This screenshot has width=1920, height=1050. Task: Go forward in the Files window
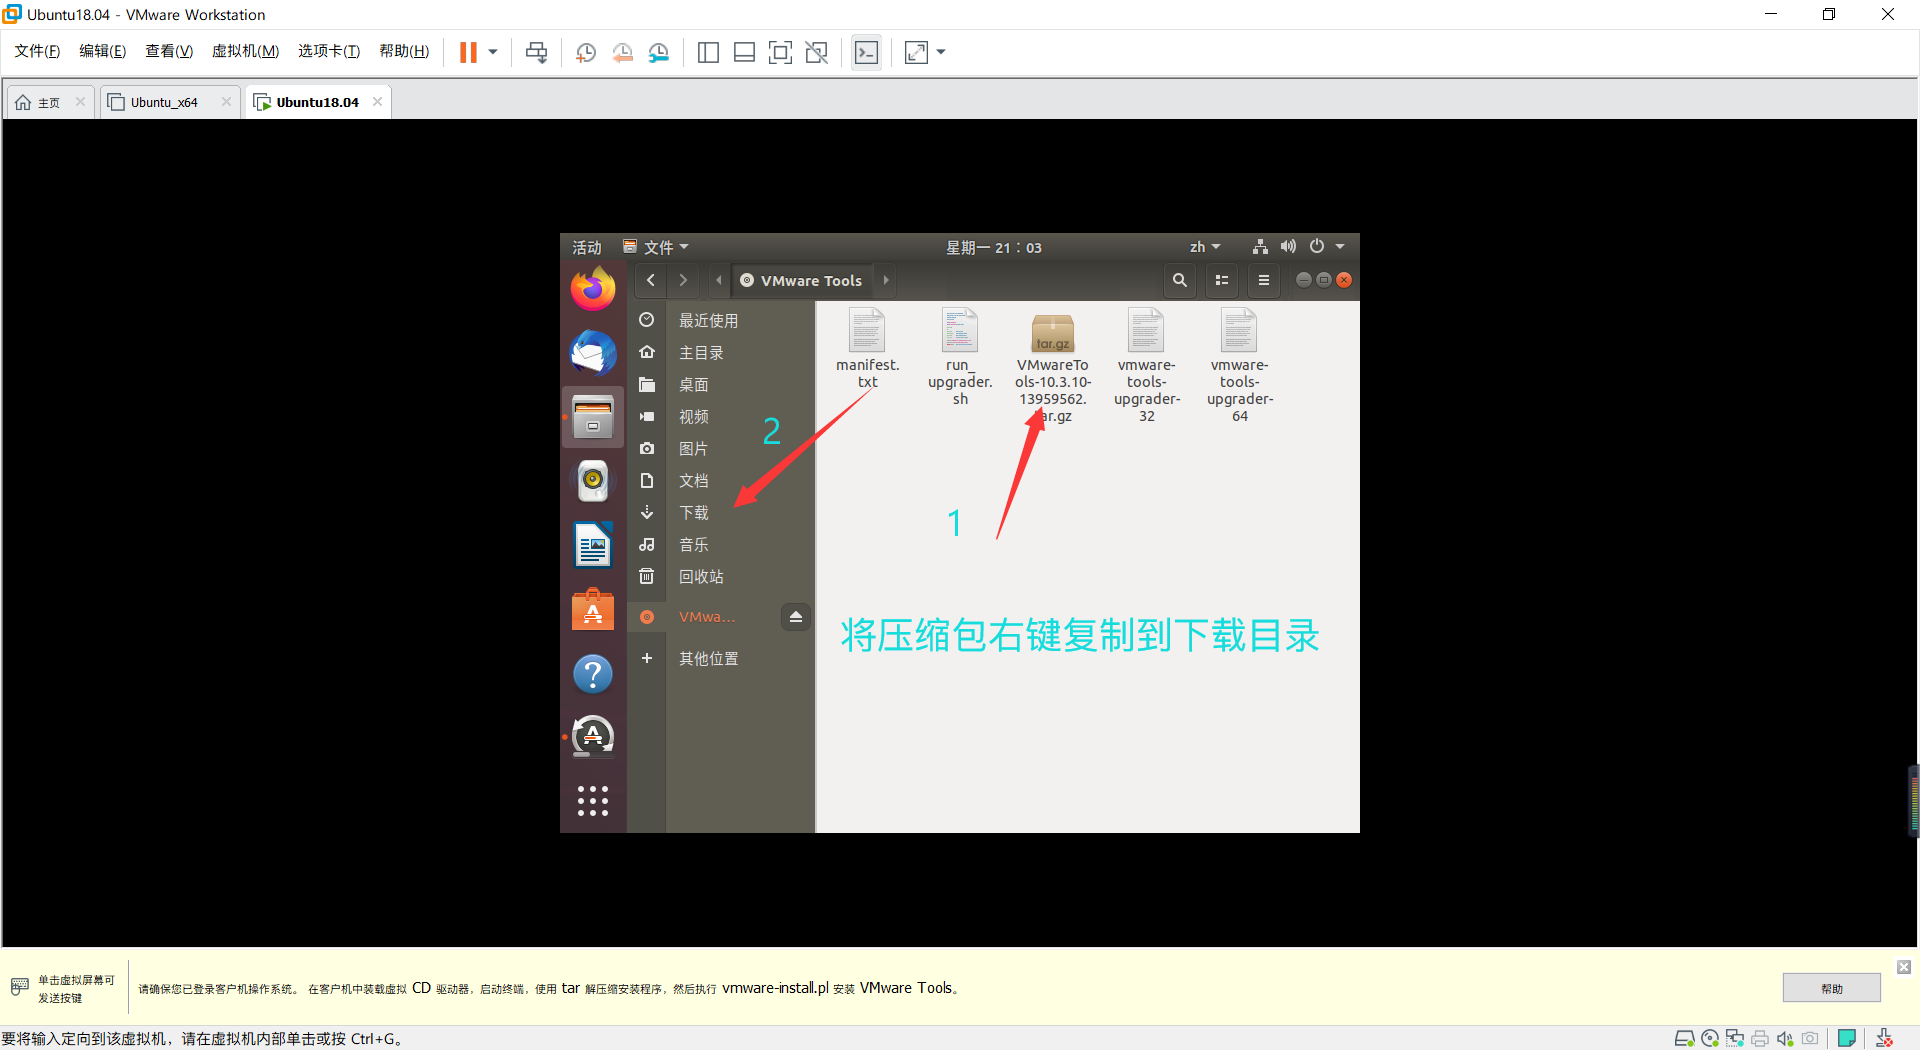pos(683,280)
